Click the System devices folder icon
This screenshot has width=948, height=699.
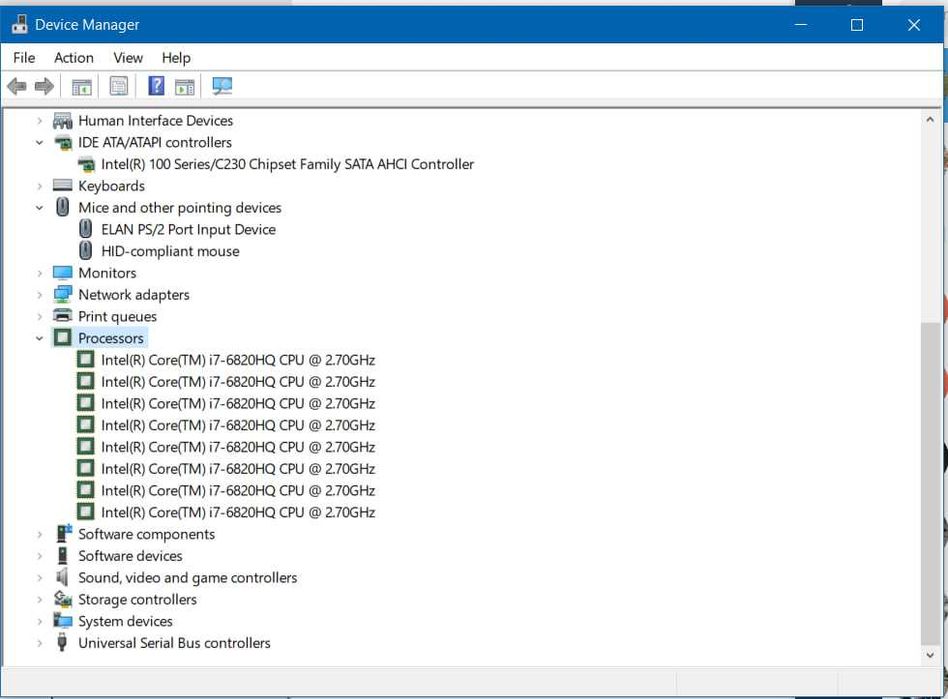(62, 621)
